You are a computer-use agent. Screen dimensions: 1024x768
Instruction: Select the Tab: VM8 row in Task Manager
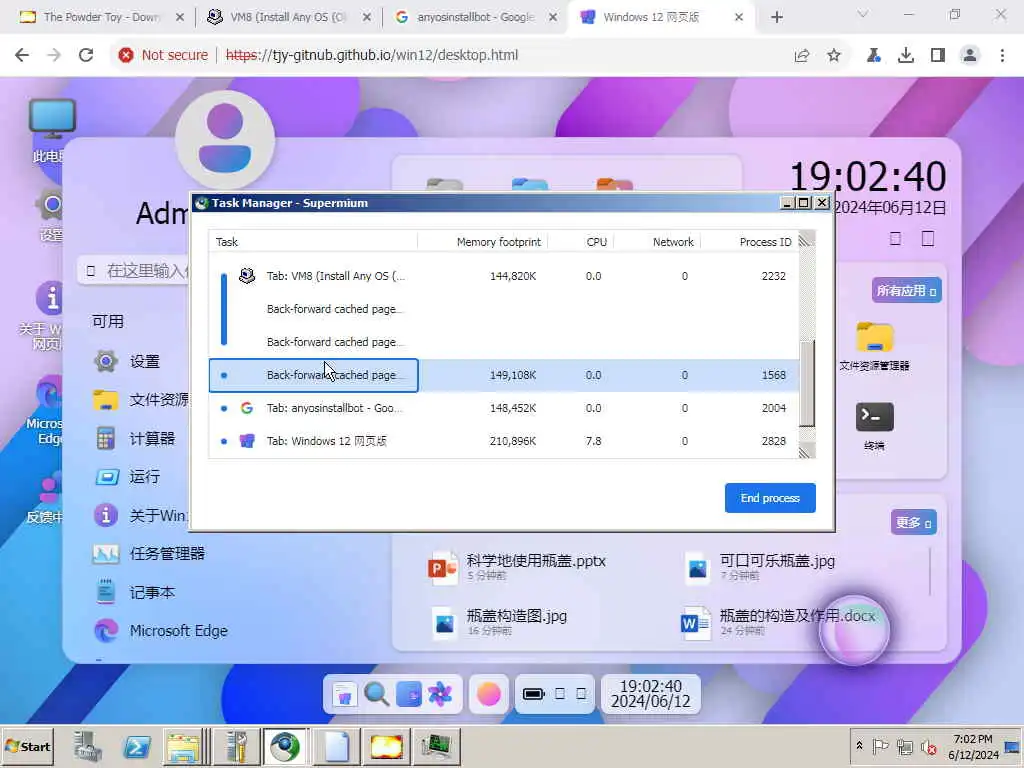(504, 276)
